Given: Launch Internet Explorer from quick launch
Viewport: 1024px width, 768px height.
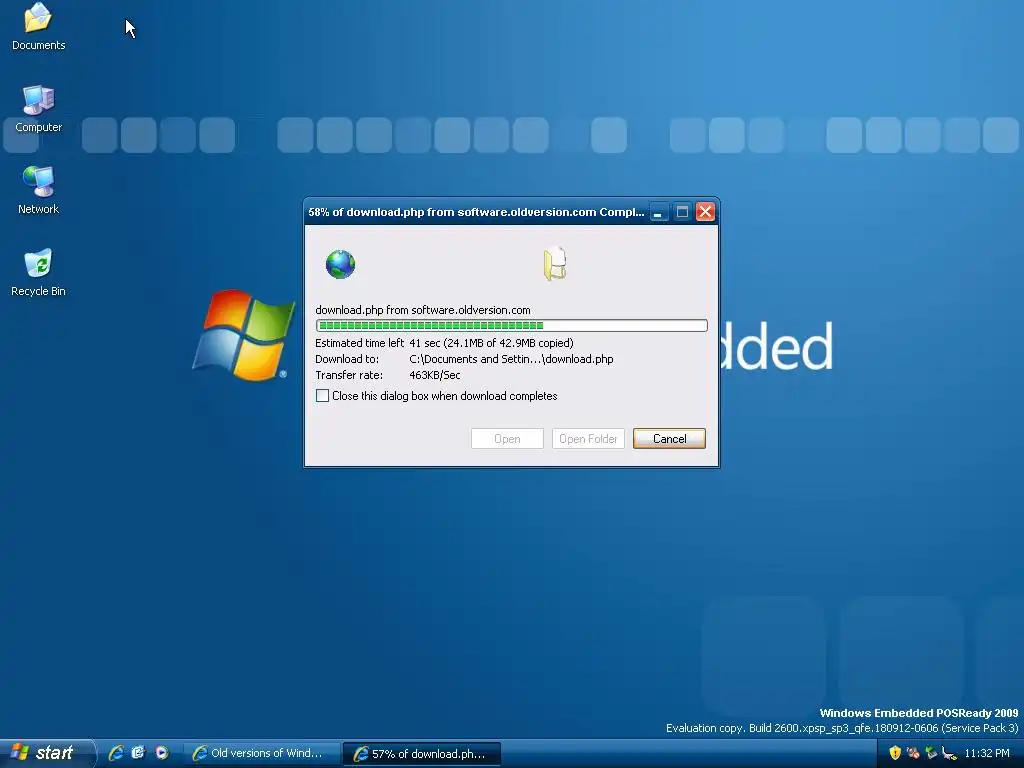Looking at the screenshot, I should 116,753.
